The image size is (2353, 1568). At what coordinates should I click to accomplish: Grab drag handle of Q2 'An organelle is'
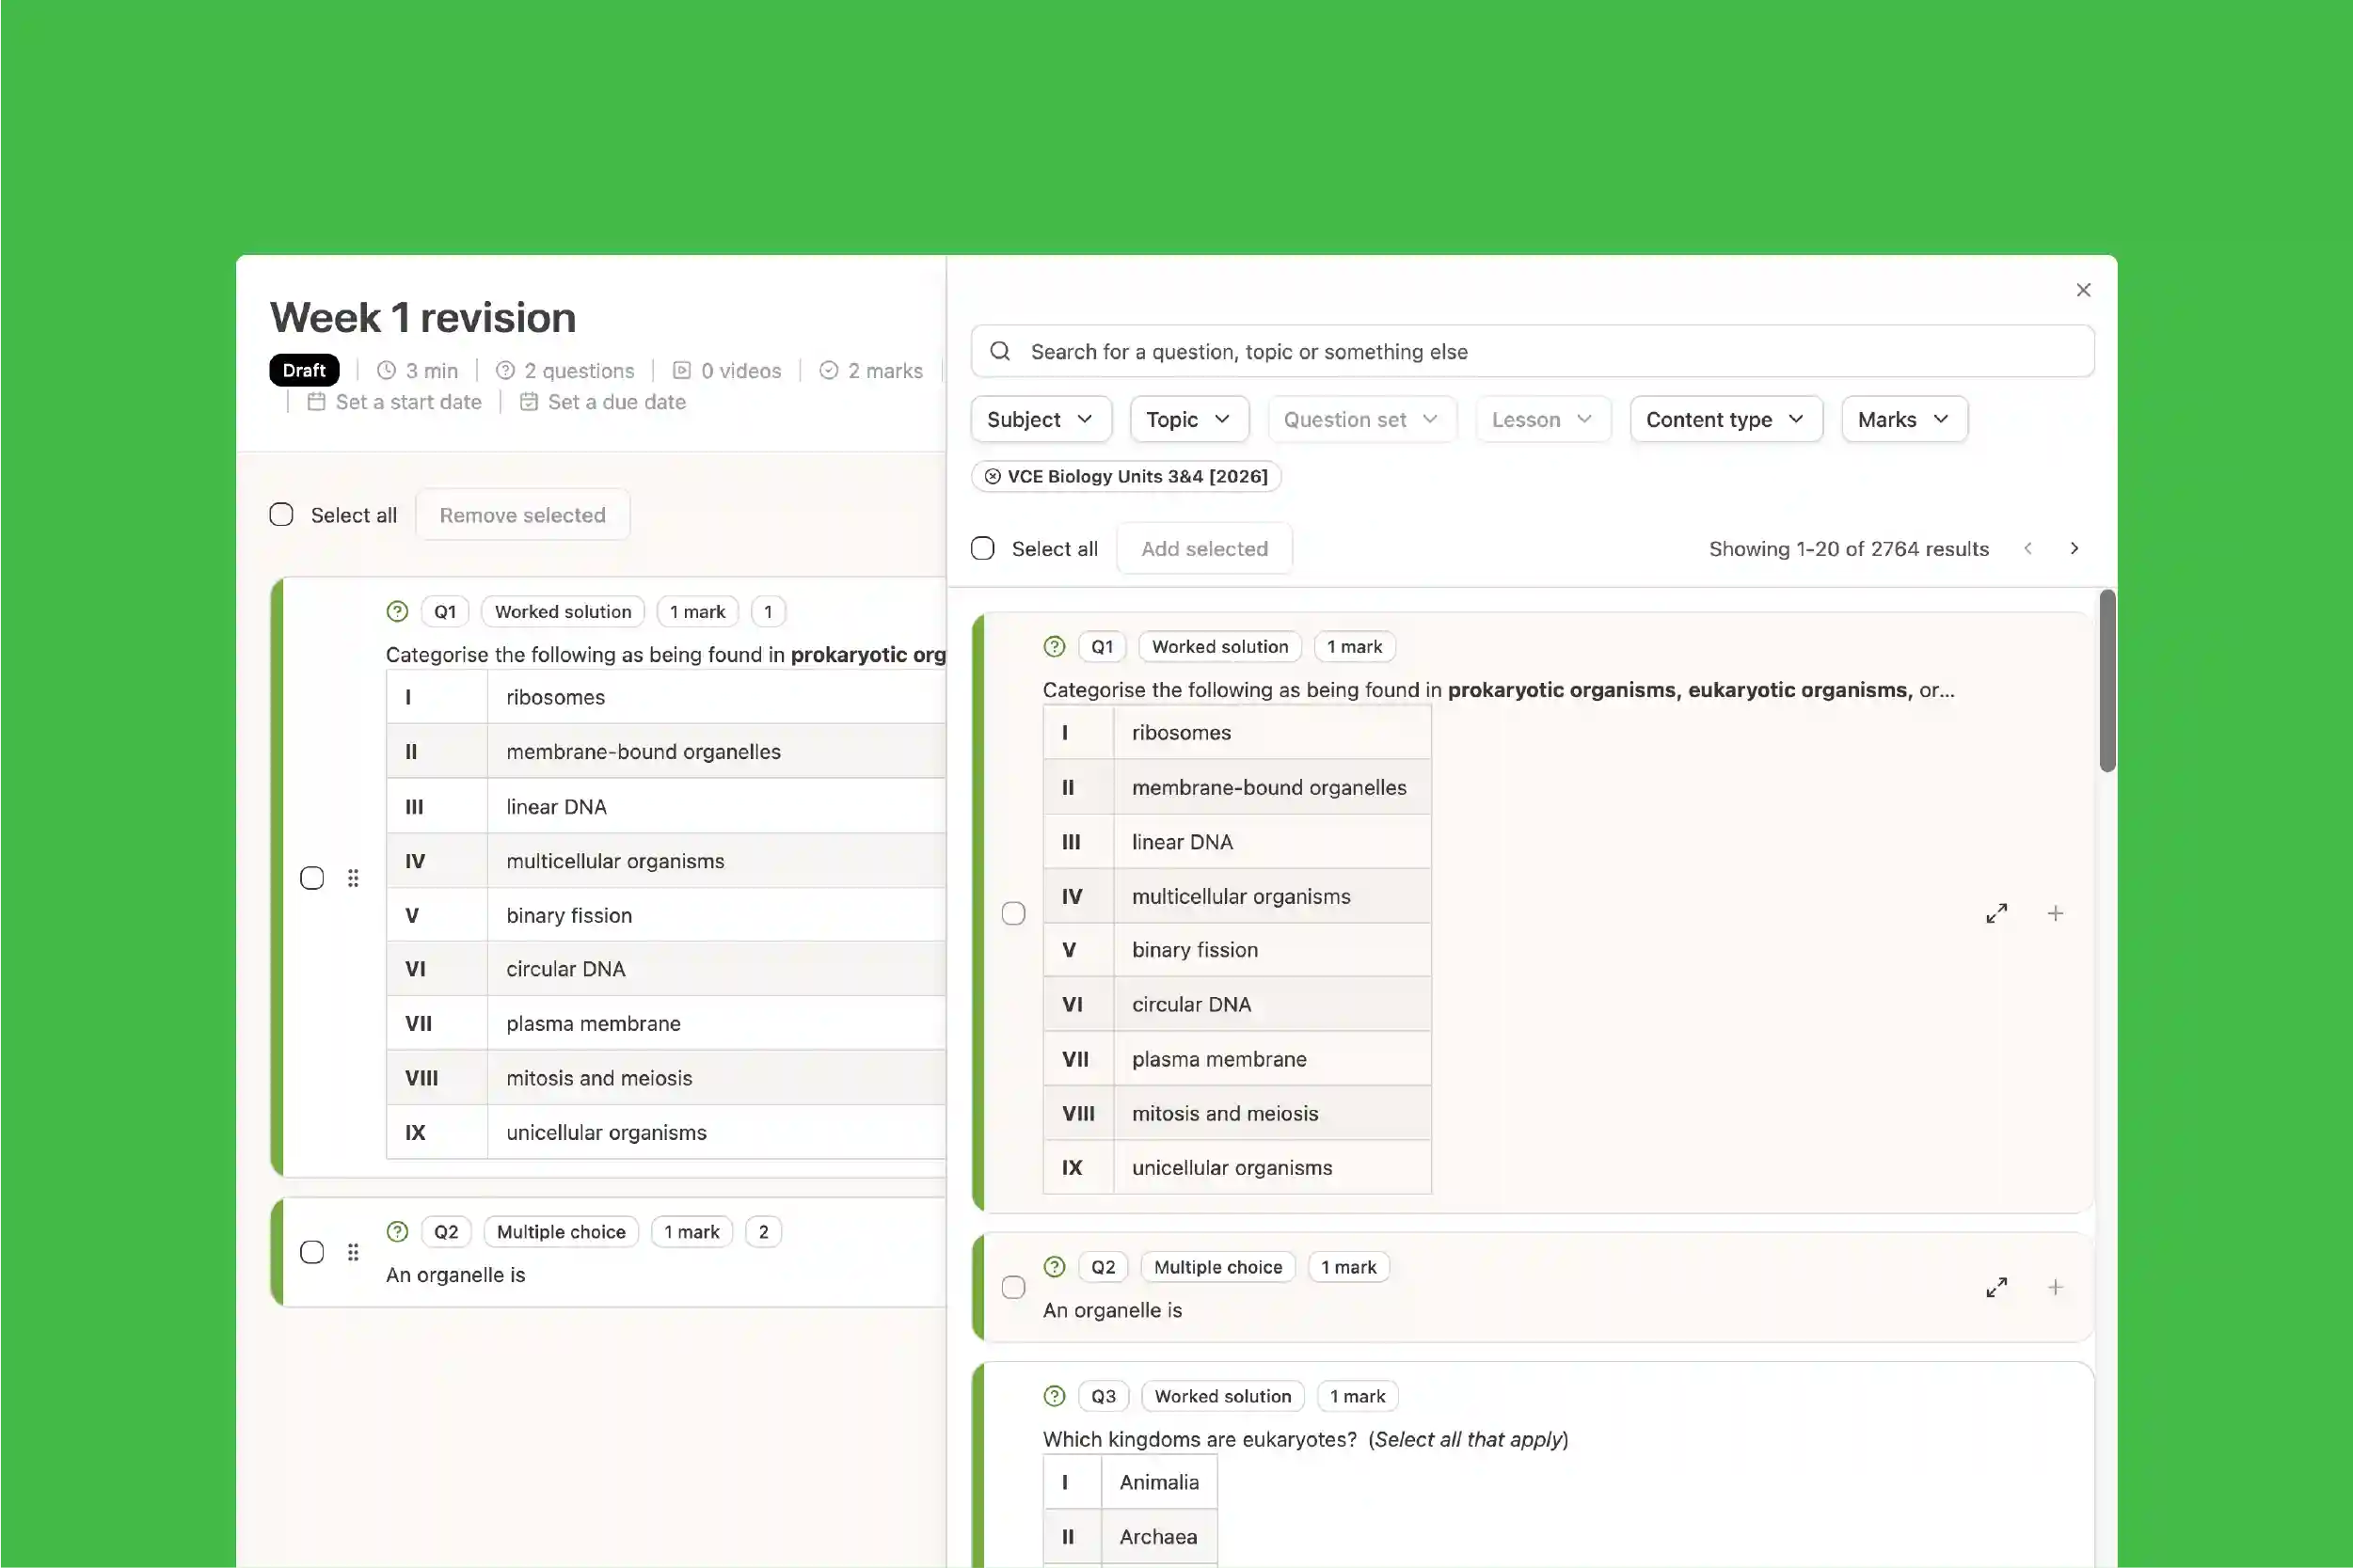click(x=353, y=1252)
